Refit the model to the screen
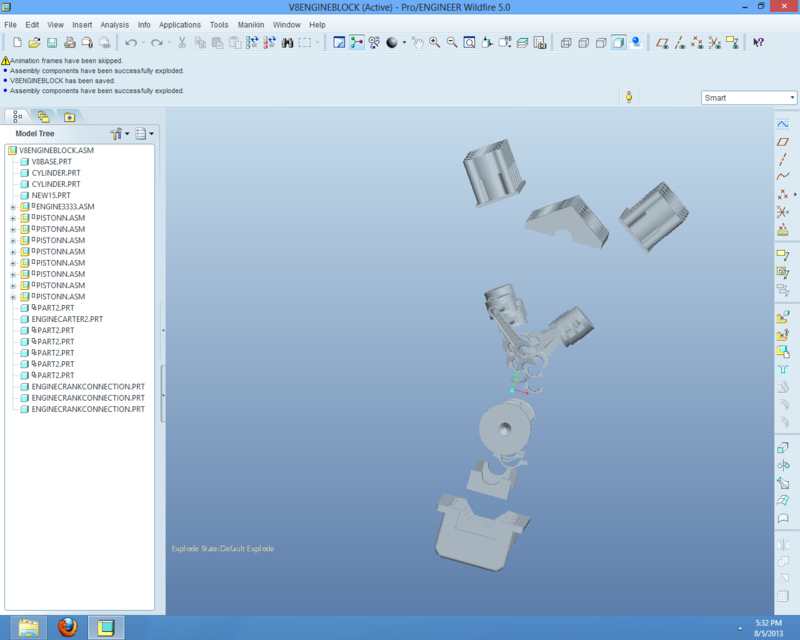 [469, 43]
